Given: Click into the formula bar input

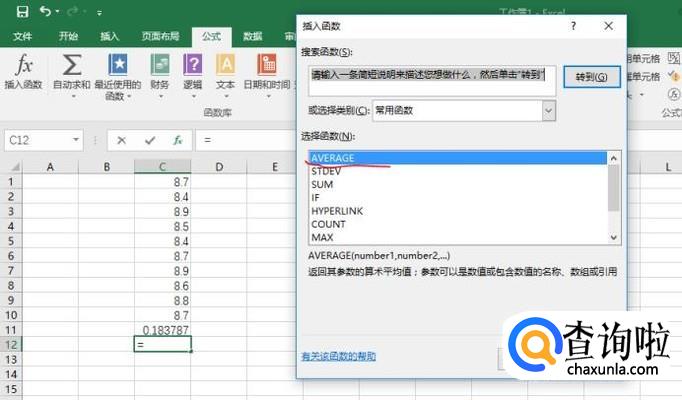Looking at the screenshot, I should coord(246,140).
